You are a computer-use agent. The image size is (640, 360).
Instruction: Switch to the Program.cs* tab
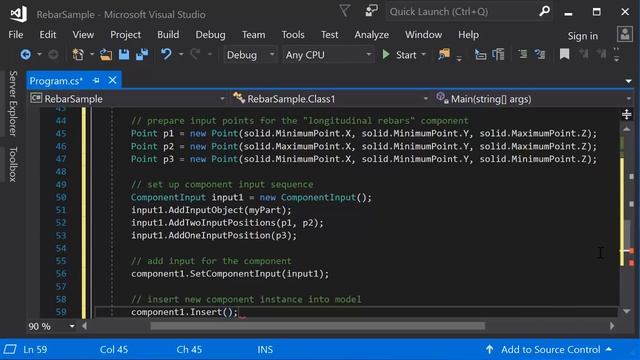[56, 81]
